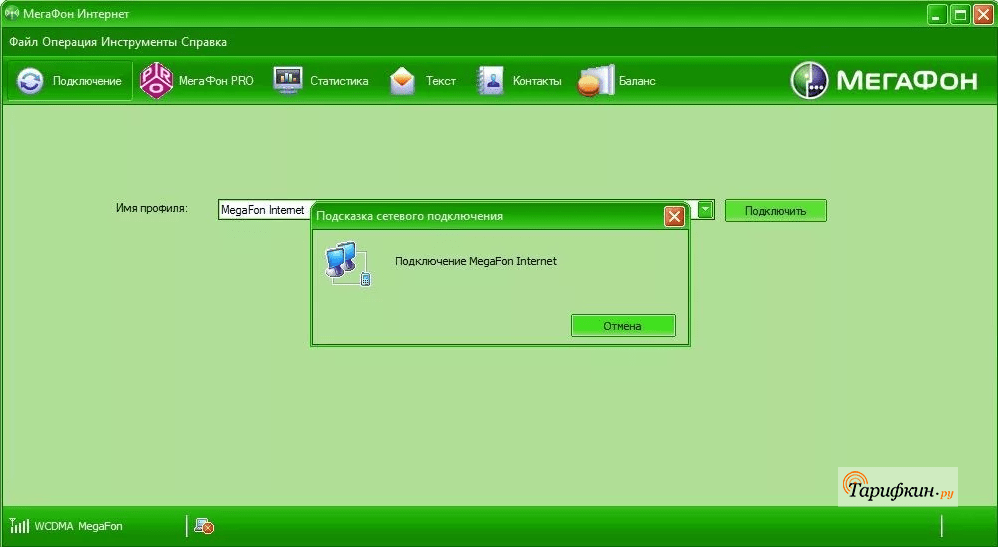Switch to the Подключение tab label

click(87, 81)
